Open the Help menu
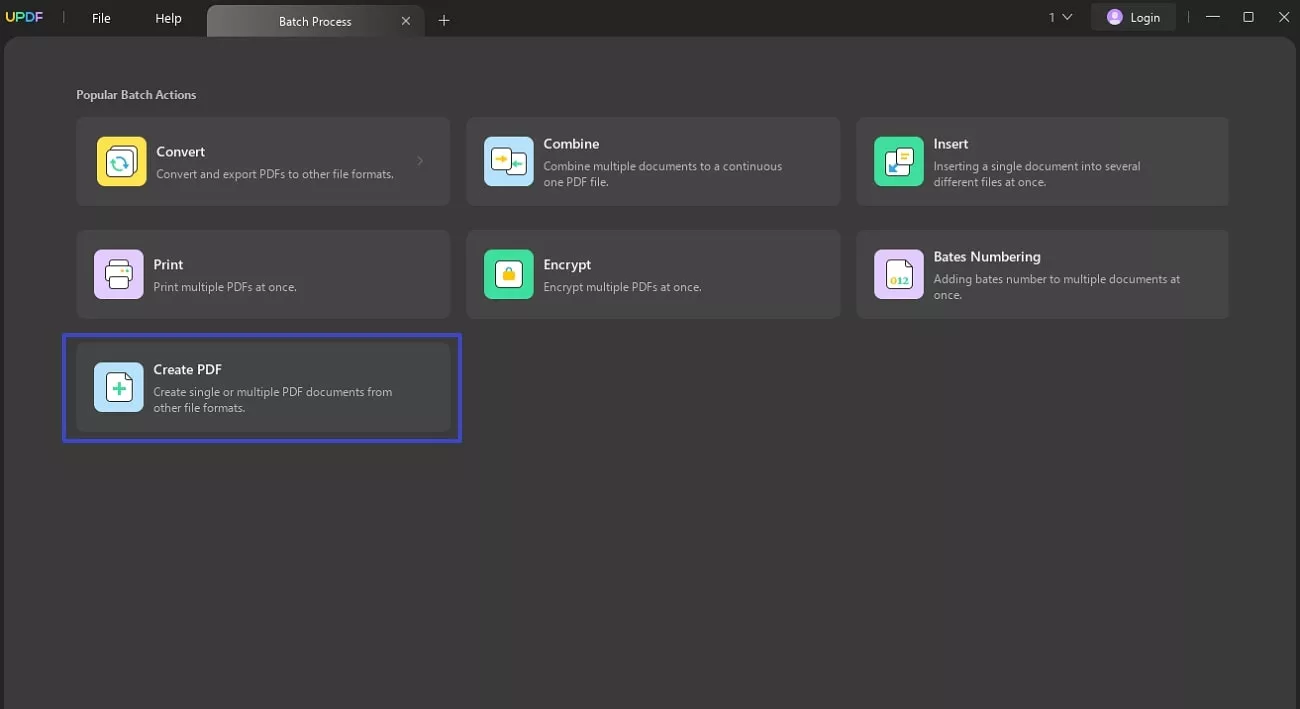 coord(168,18)
